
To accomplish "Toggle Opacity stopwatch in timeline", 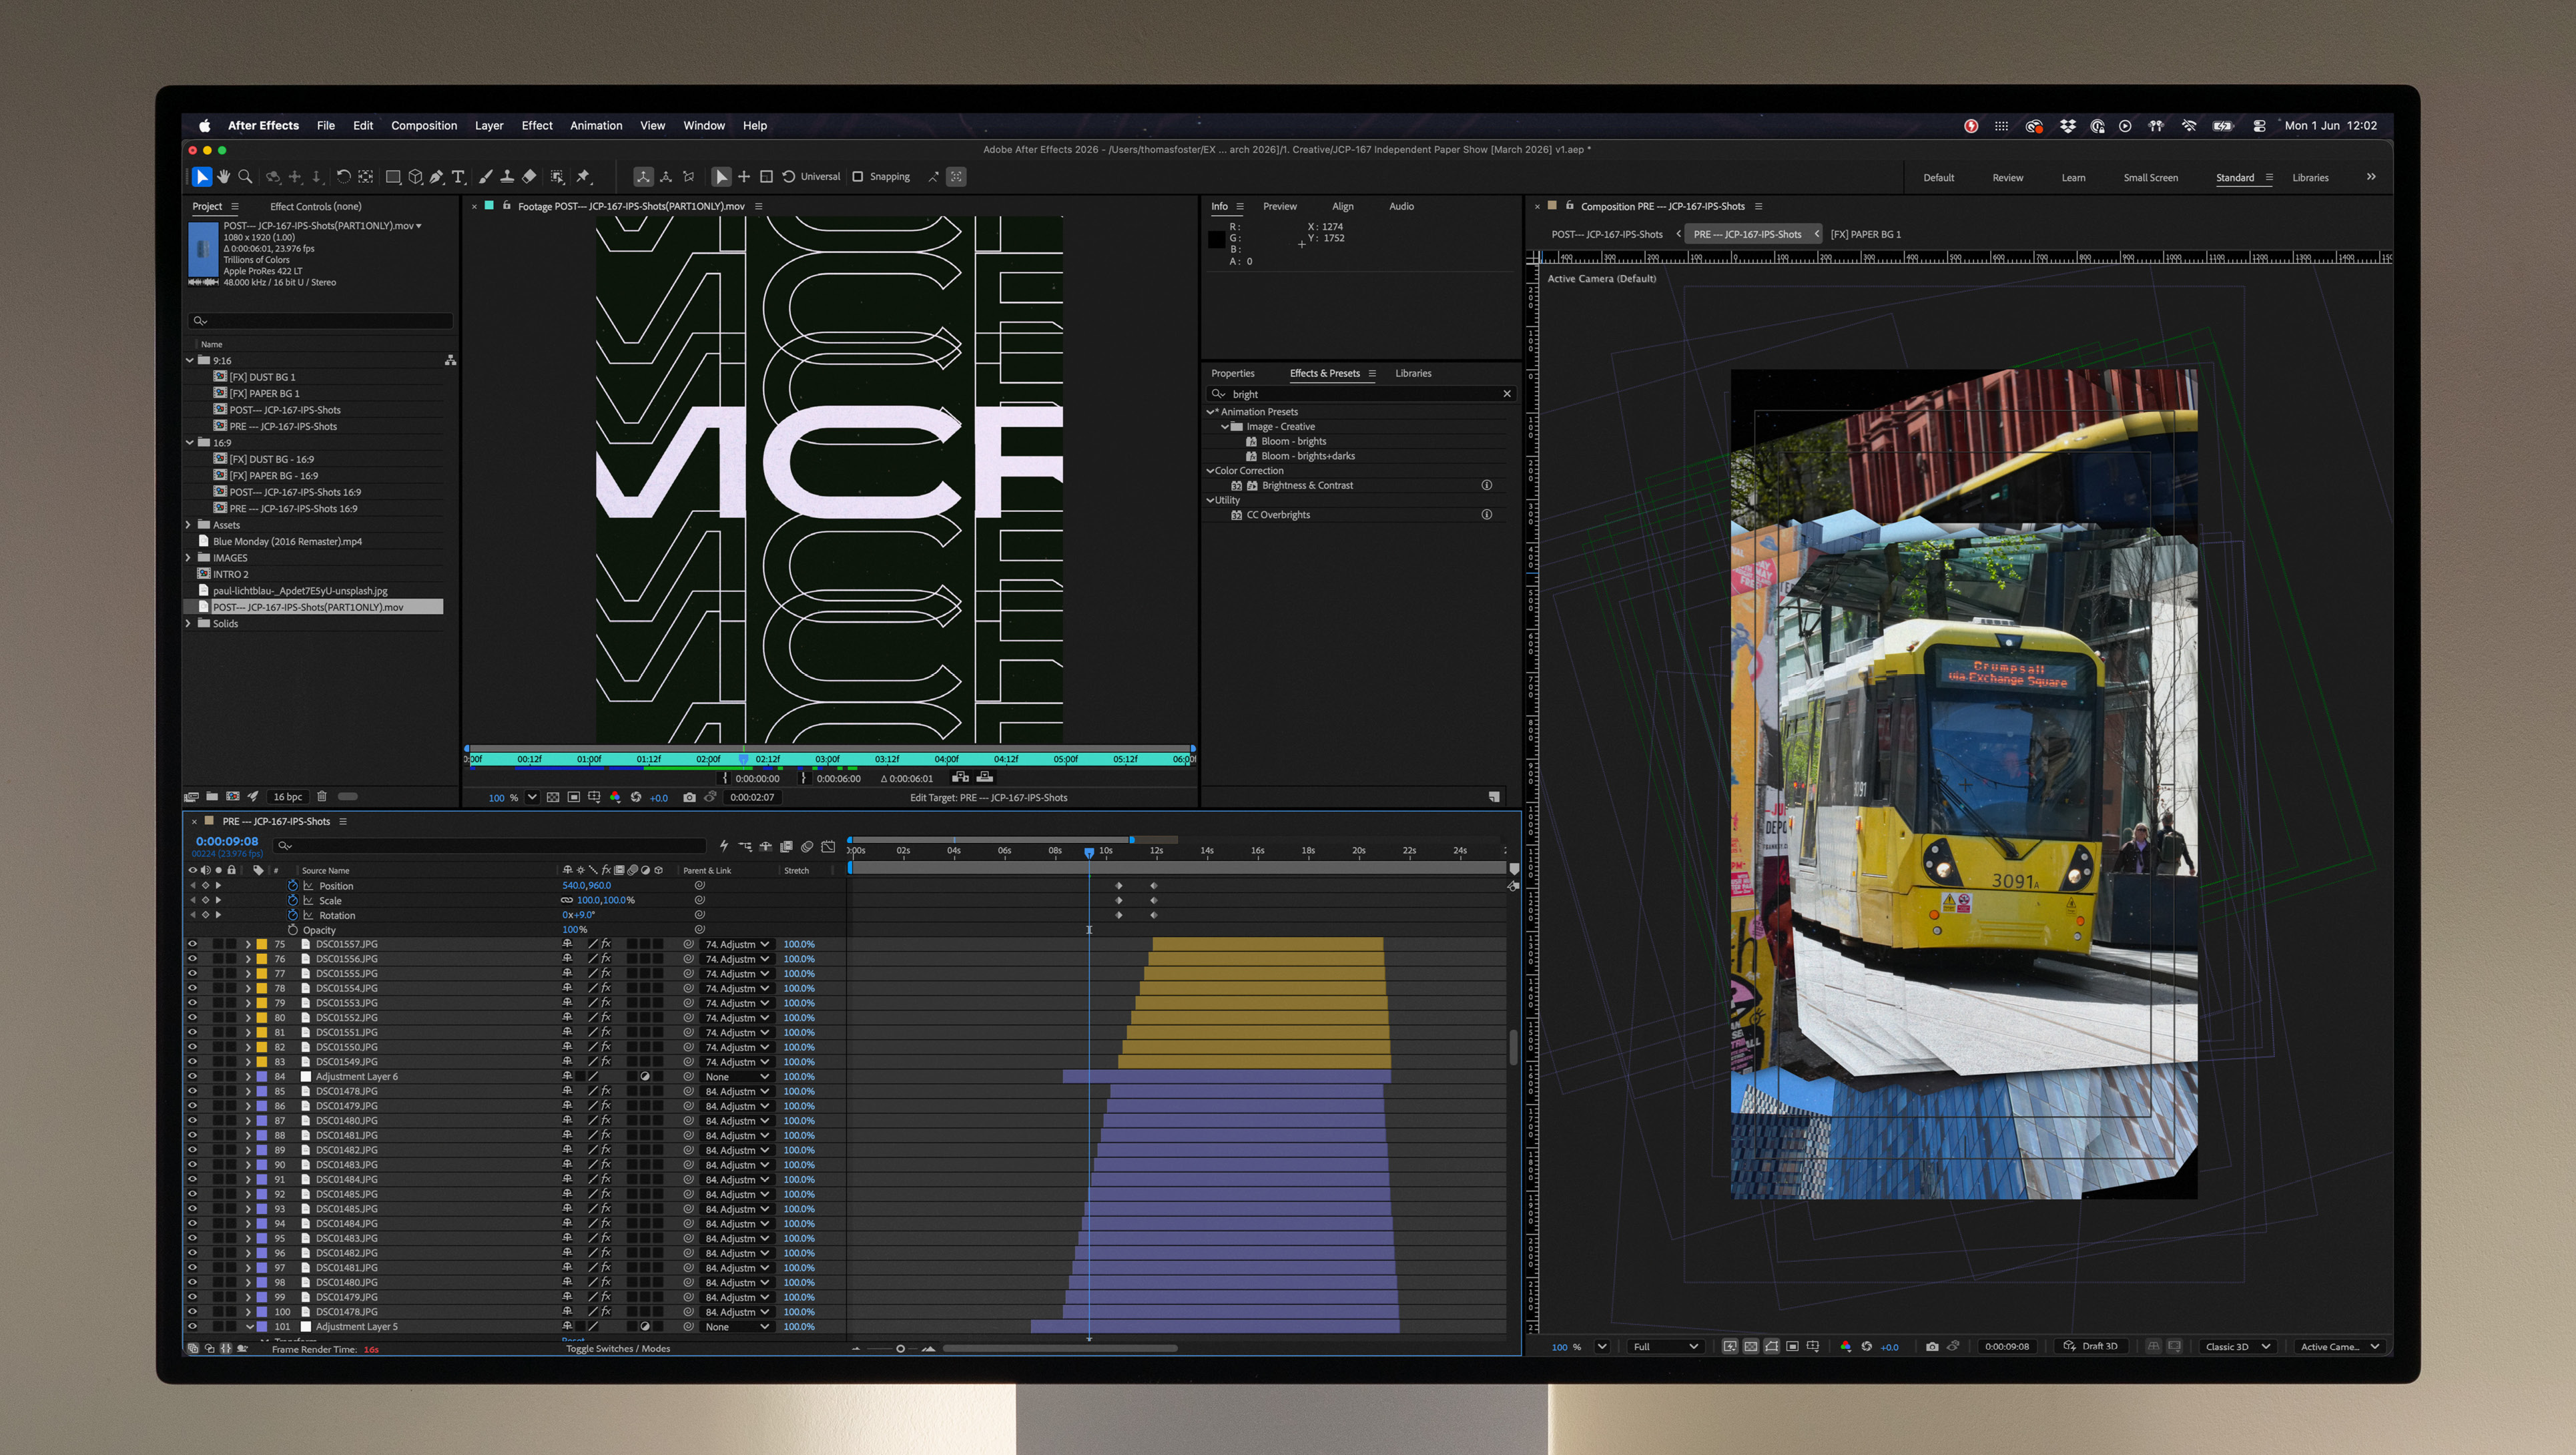I will click(x=293, y=930).
